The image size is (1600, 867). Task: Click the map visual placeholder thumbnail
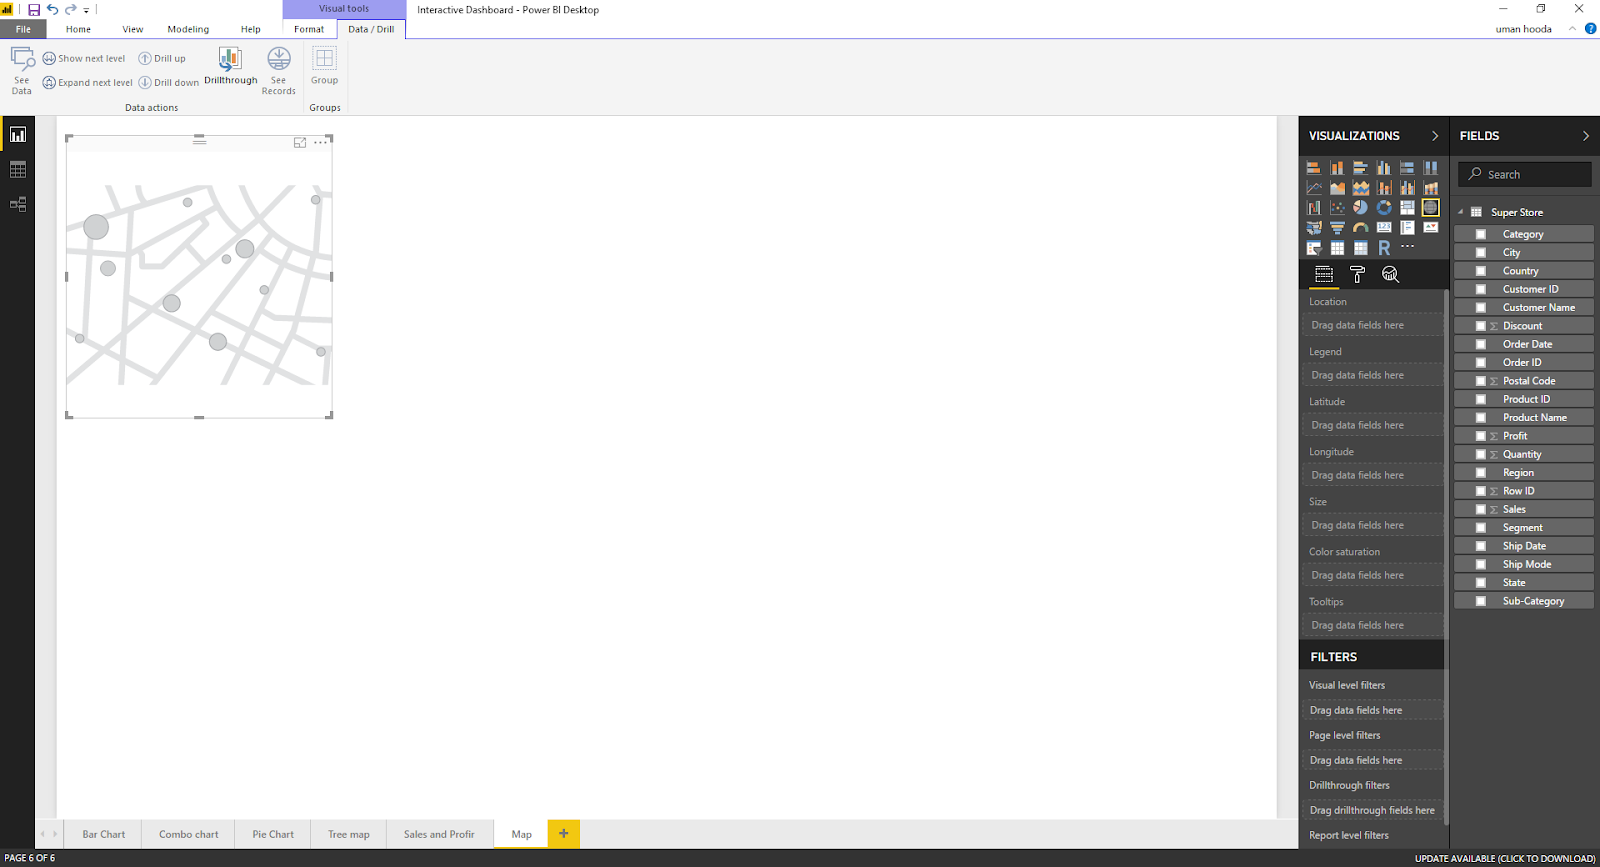[199, 285]
